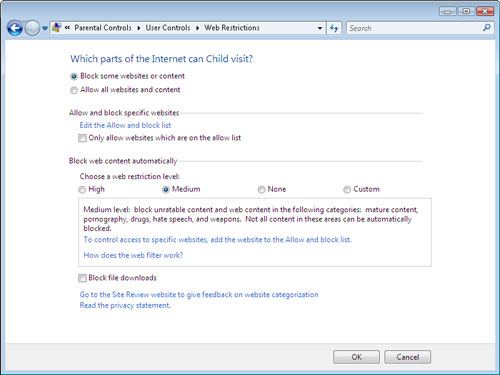Click inside the Search field
This screenshot has height=375, width=500.
pos(414,28)
